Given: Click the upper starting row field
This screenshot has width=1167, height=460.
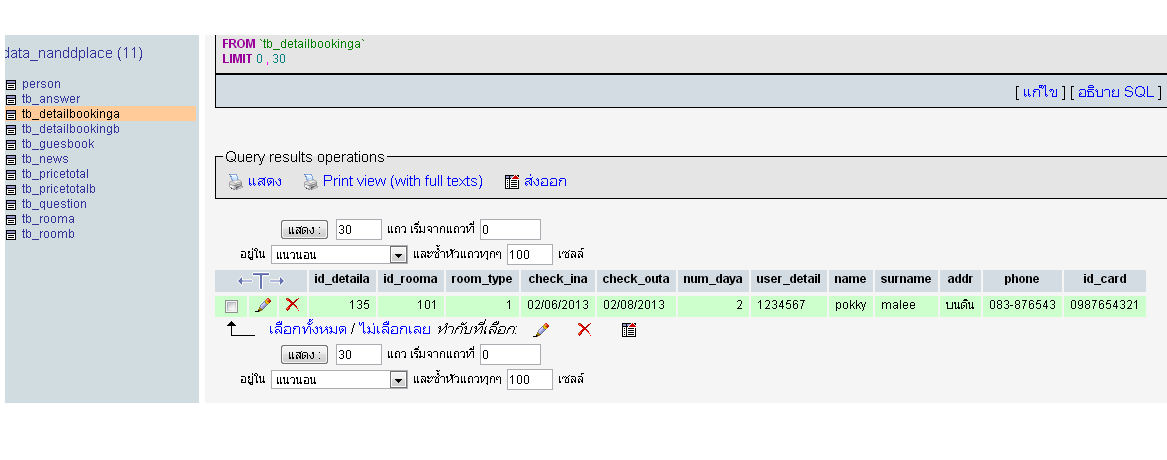Looking at the screenshot, I should 510,230.
